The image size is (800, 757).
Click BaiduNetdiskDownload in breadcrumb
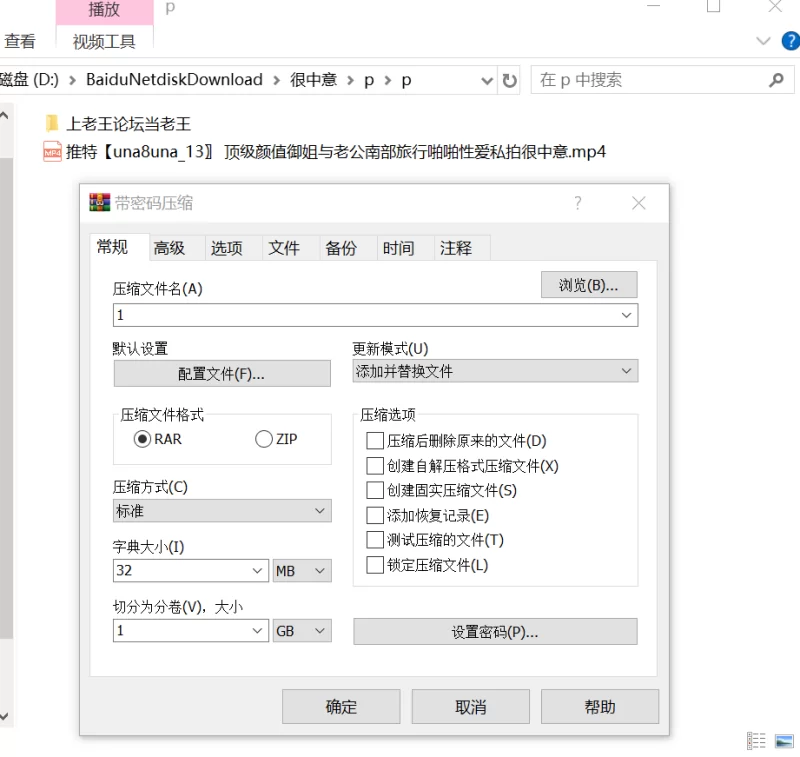[174, 80]
